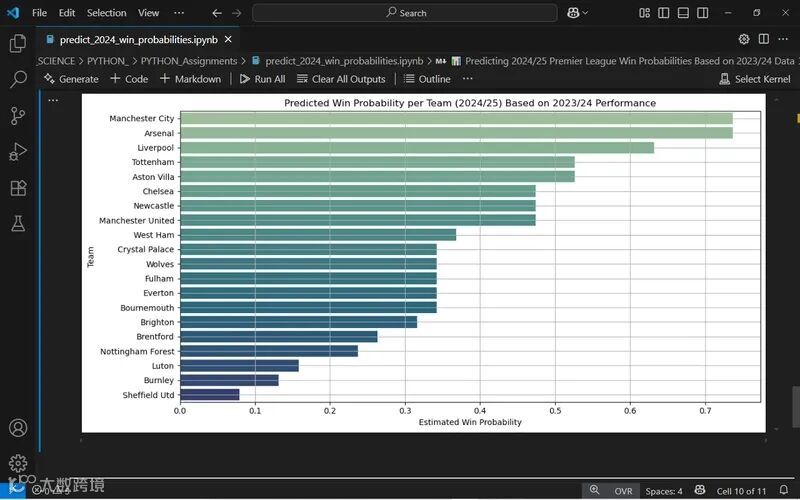Click Select Kernel button
Screen dimensions: 800x500
point(755,79)
